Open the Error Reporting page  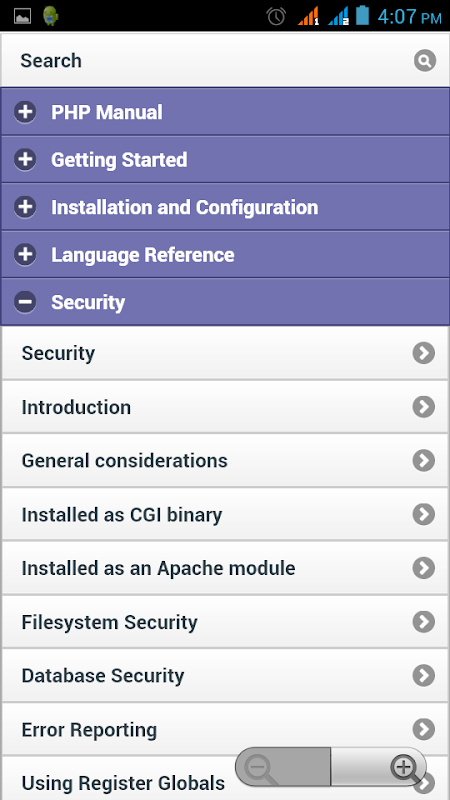tap(225, 729)
